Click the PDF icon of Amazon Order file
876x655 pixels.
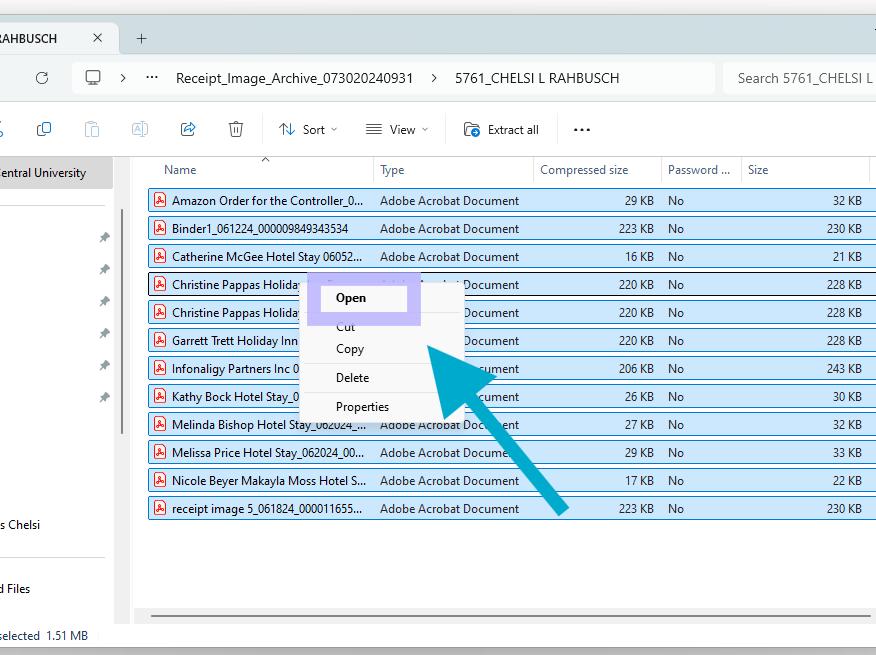pos(159,200)
